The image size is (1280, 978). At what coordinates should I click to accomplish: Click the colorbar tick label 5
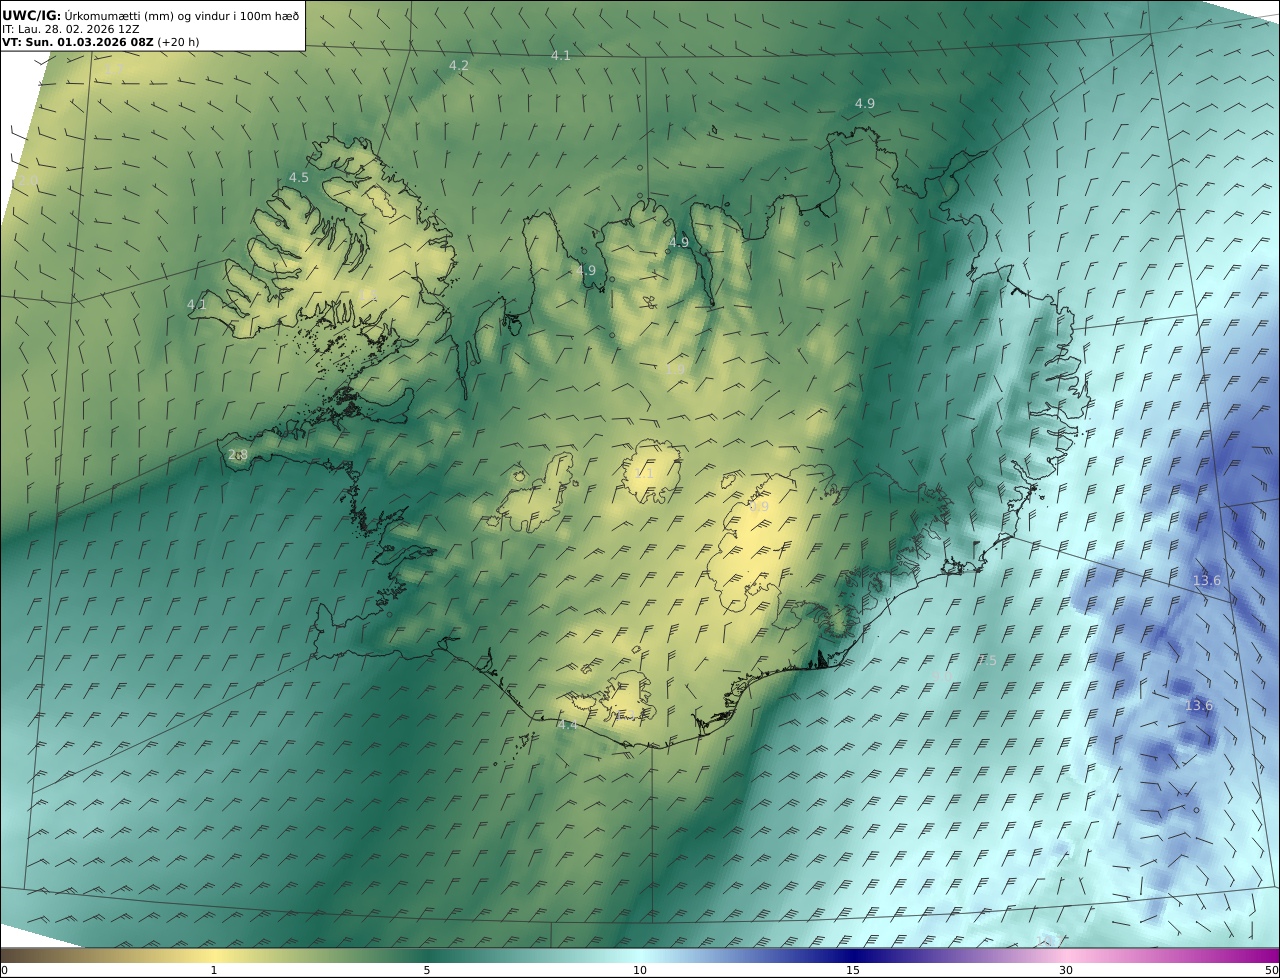pos(427,970)
